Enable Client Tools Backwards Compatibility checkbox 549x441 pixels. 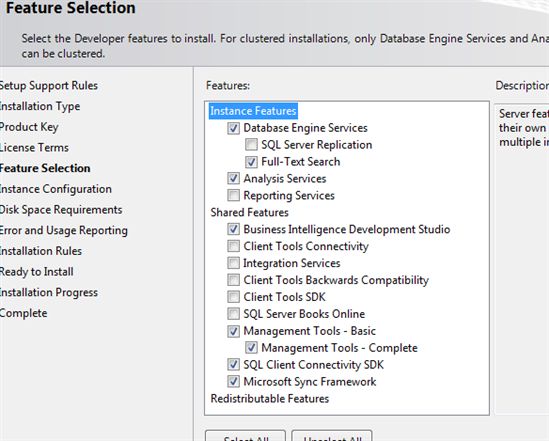coord(234,280)
